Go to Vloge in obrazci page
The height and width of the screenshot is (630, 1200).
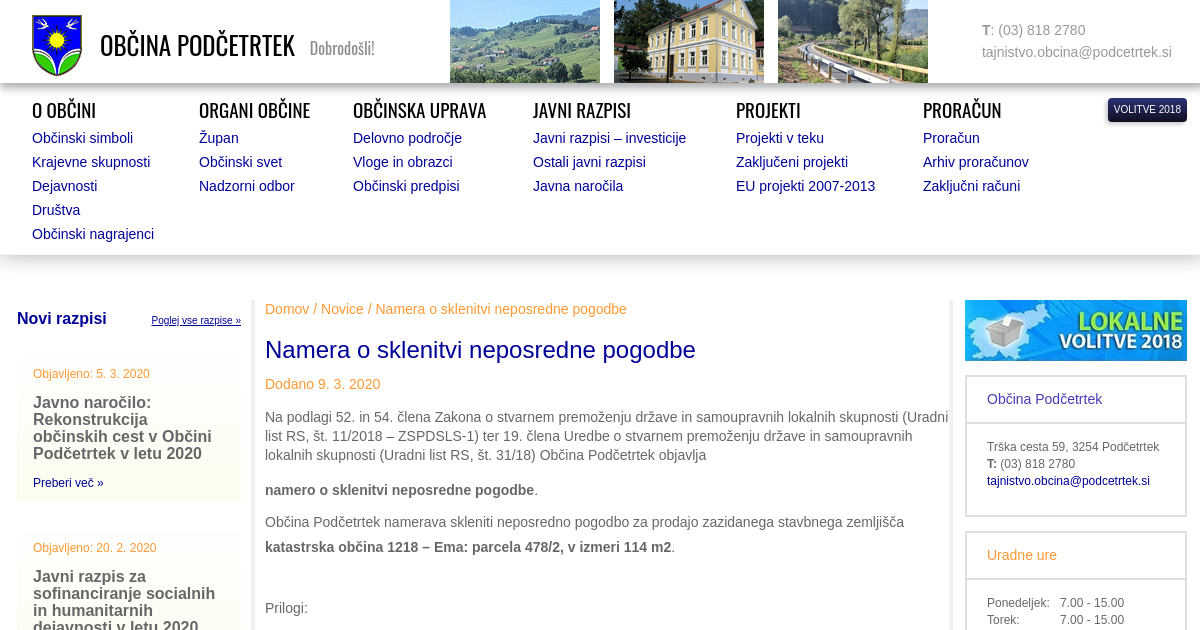point(402,162)
